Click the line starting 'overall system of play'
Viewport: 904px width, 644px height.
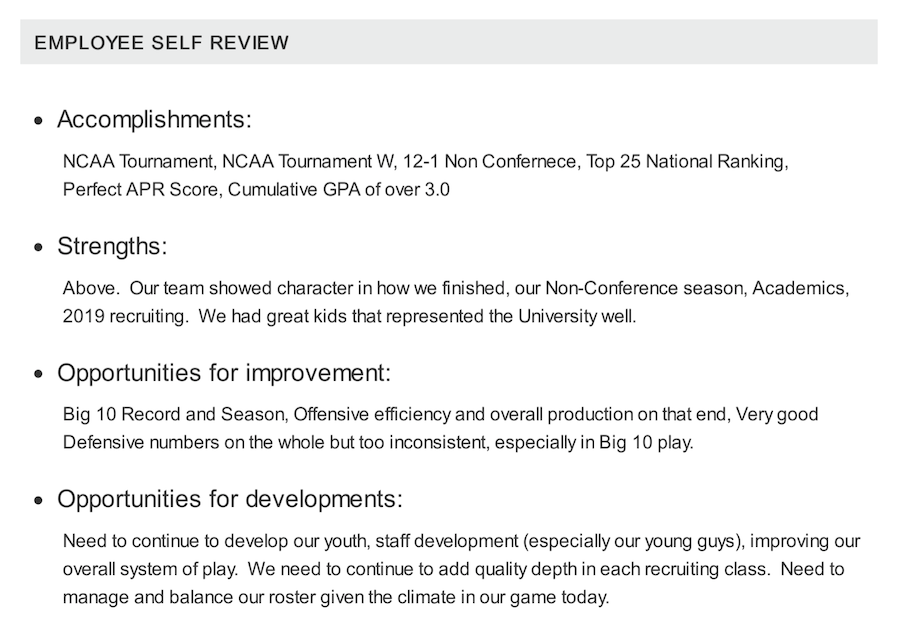point(453,569)
